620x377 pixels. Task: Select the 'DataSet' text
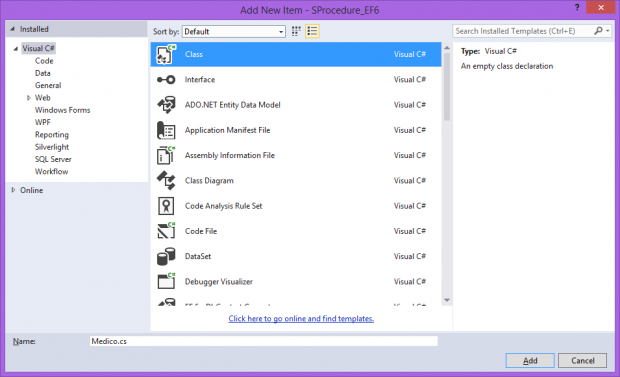[x=198, y=256]
